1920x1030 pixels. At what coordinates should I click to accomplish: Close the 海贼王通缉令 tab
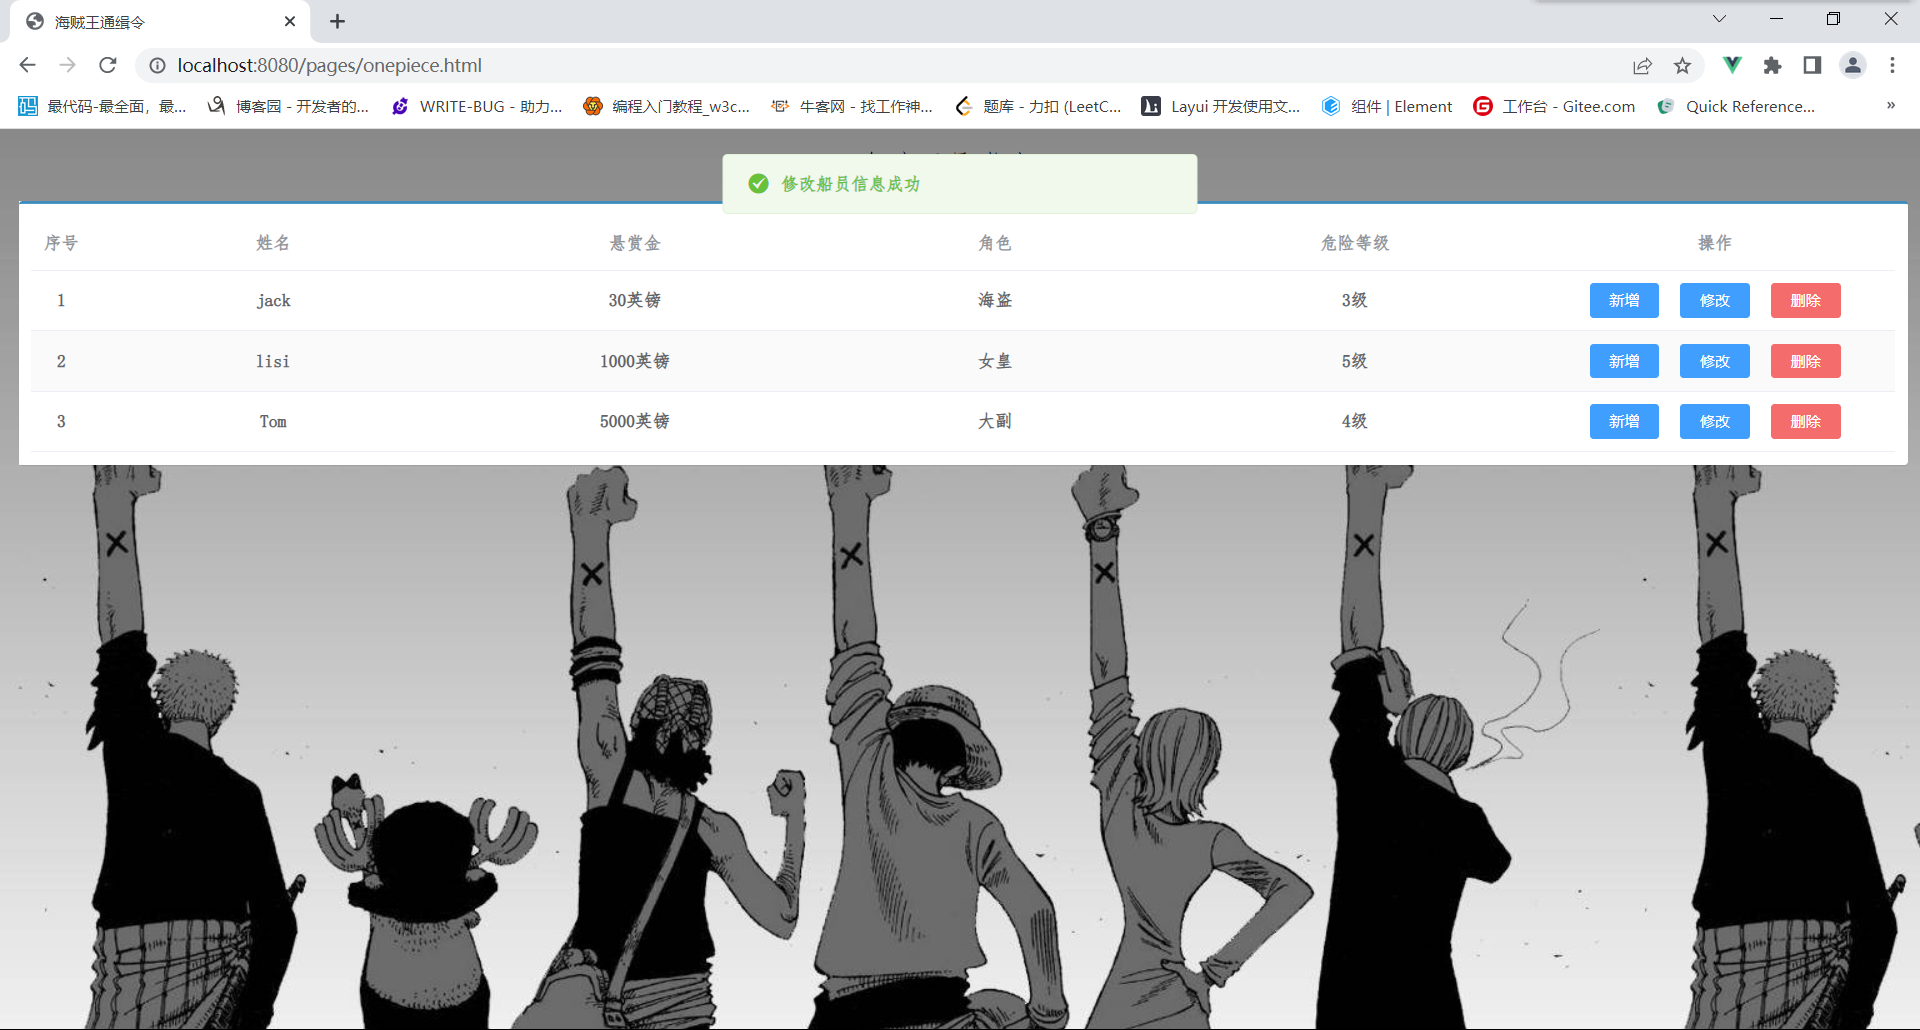[290, 21]
